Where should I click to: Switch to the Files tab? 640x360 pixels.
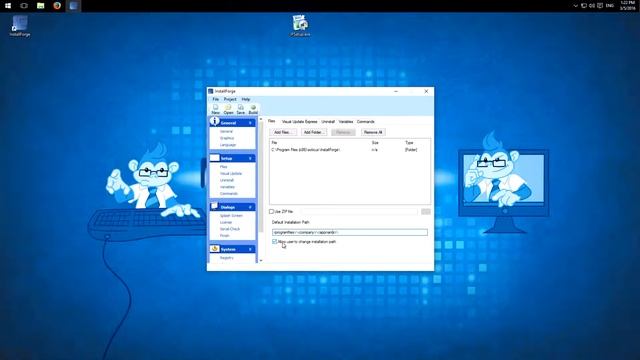[x=272, y=121]
